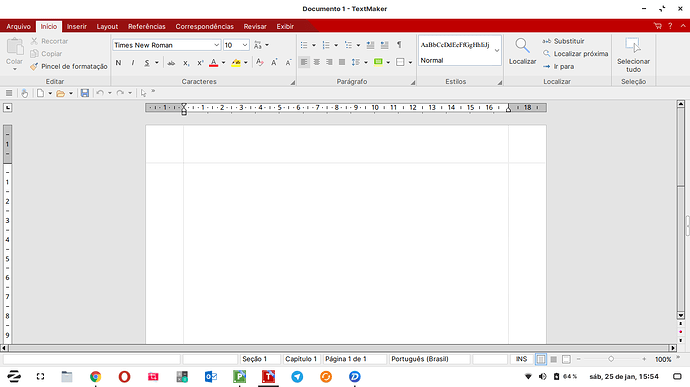Viewport: 690px width, 387px height.
Task: Increase paragraph indent
Action: point(384,45)
